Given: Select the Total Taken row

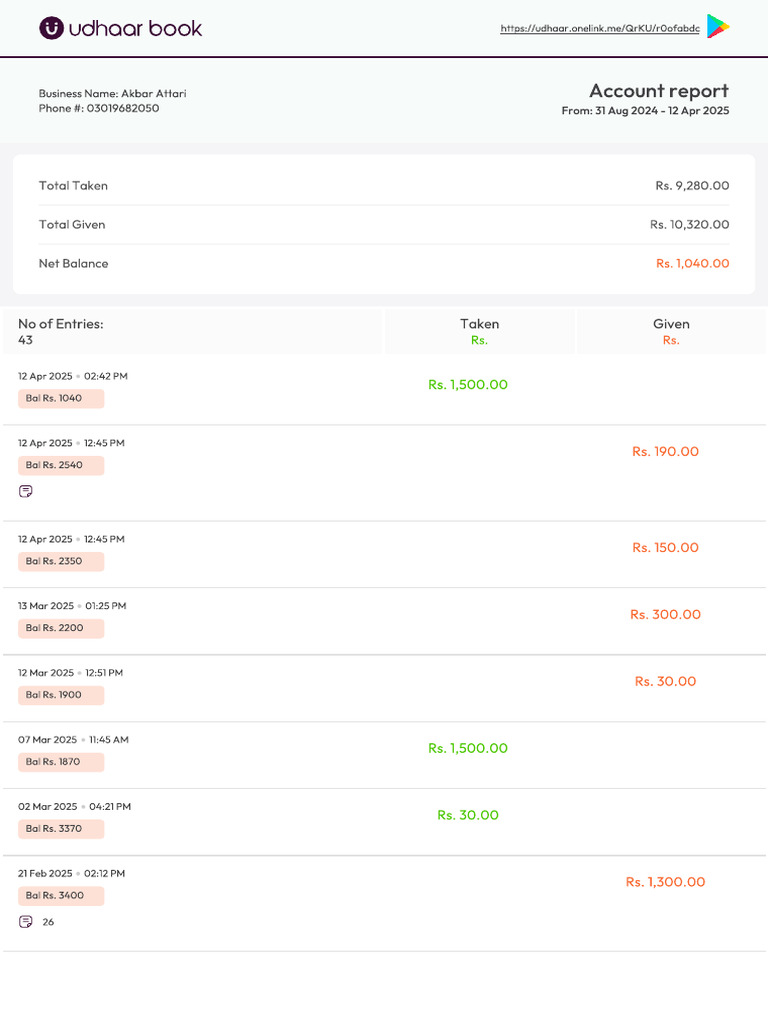Looking at the screenshot, I should point(383,186).
